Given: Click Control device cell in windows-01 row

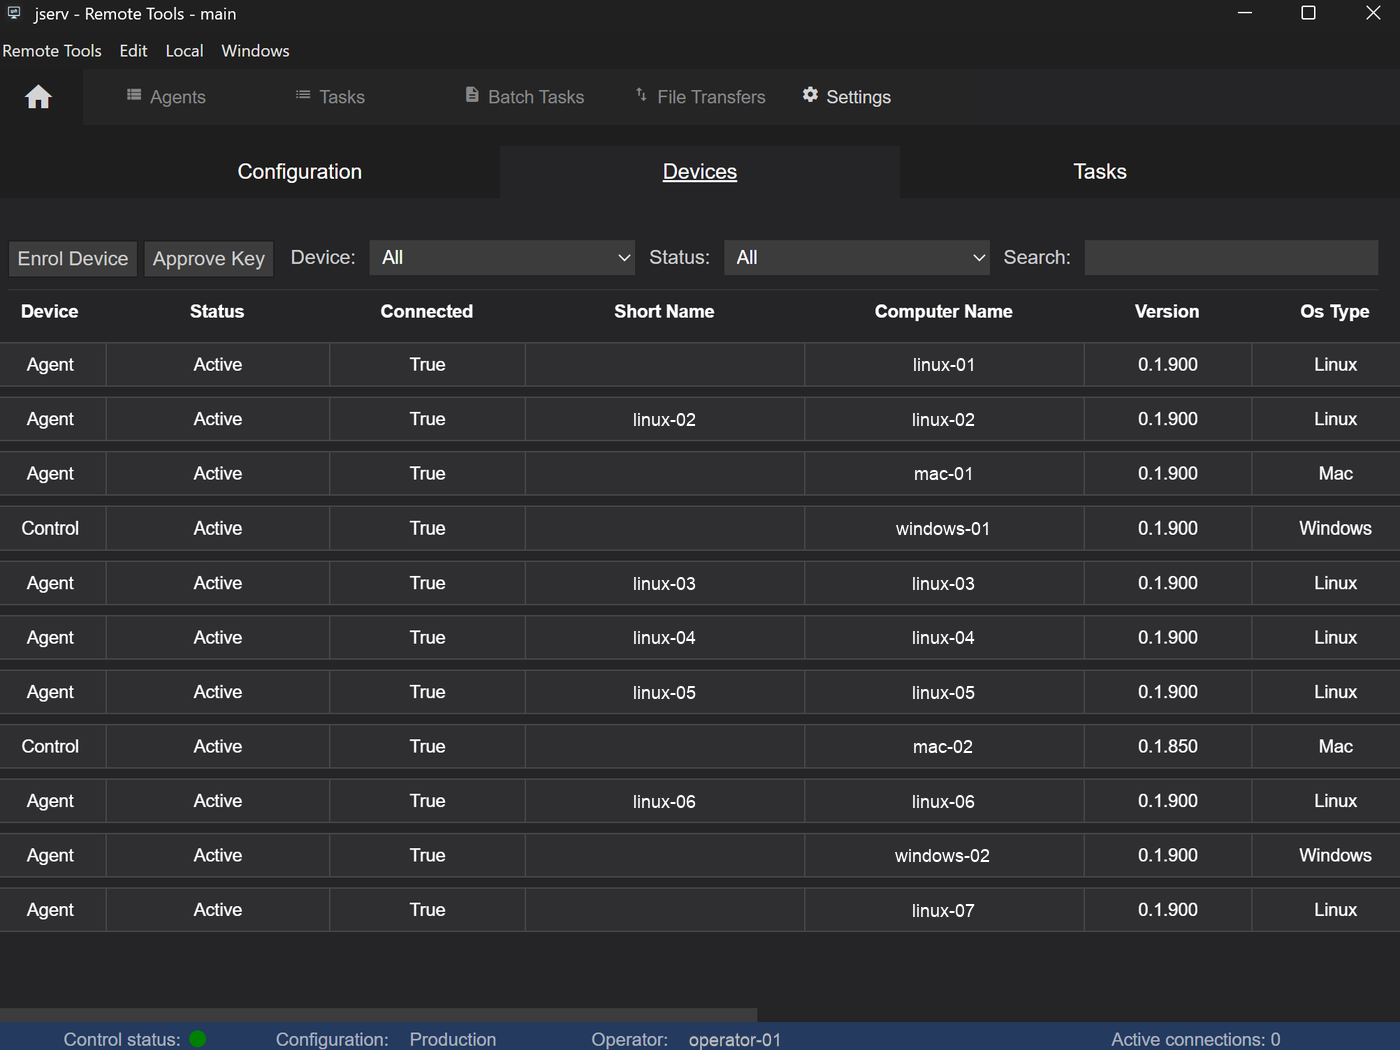Looking at the screenshot, I should [51, 529].
